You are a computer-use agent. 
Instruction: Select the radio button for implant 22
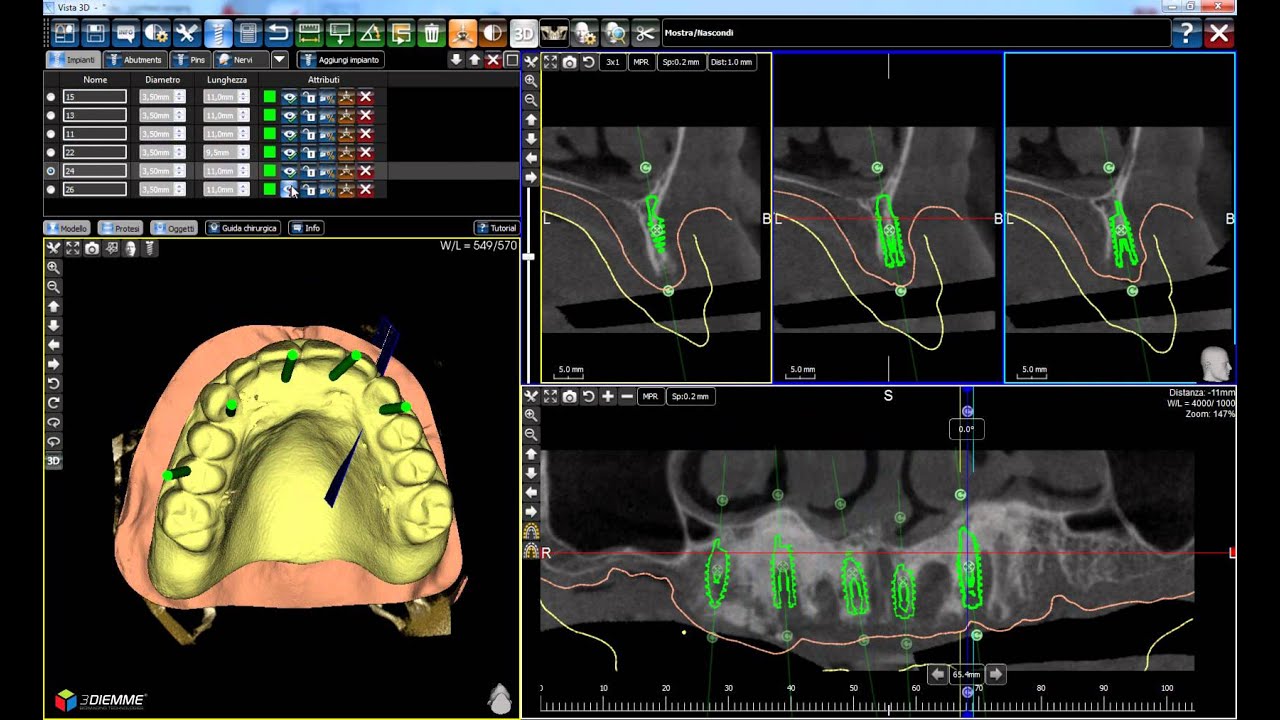tap(51, 152)
